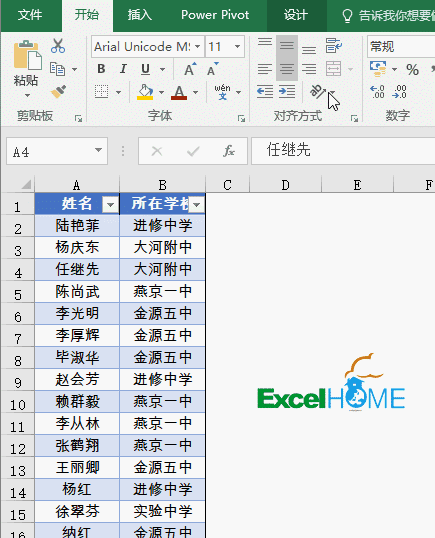Increase decimal places icon
The width and height of the screenshot is (435, 538).
coord(378,92)
